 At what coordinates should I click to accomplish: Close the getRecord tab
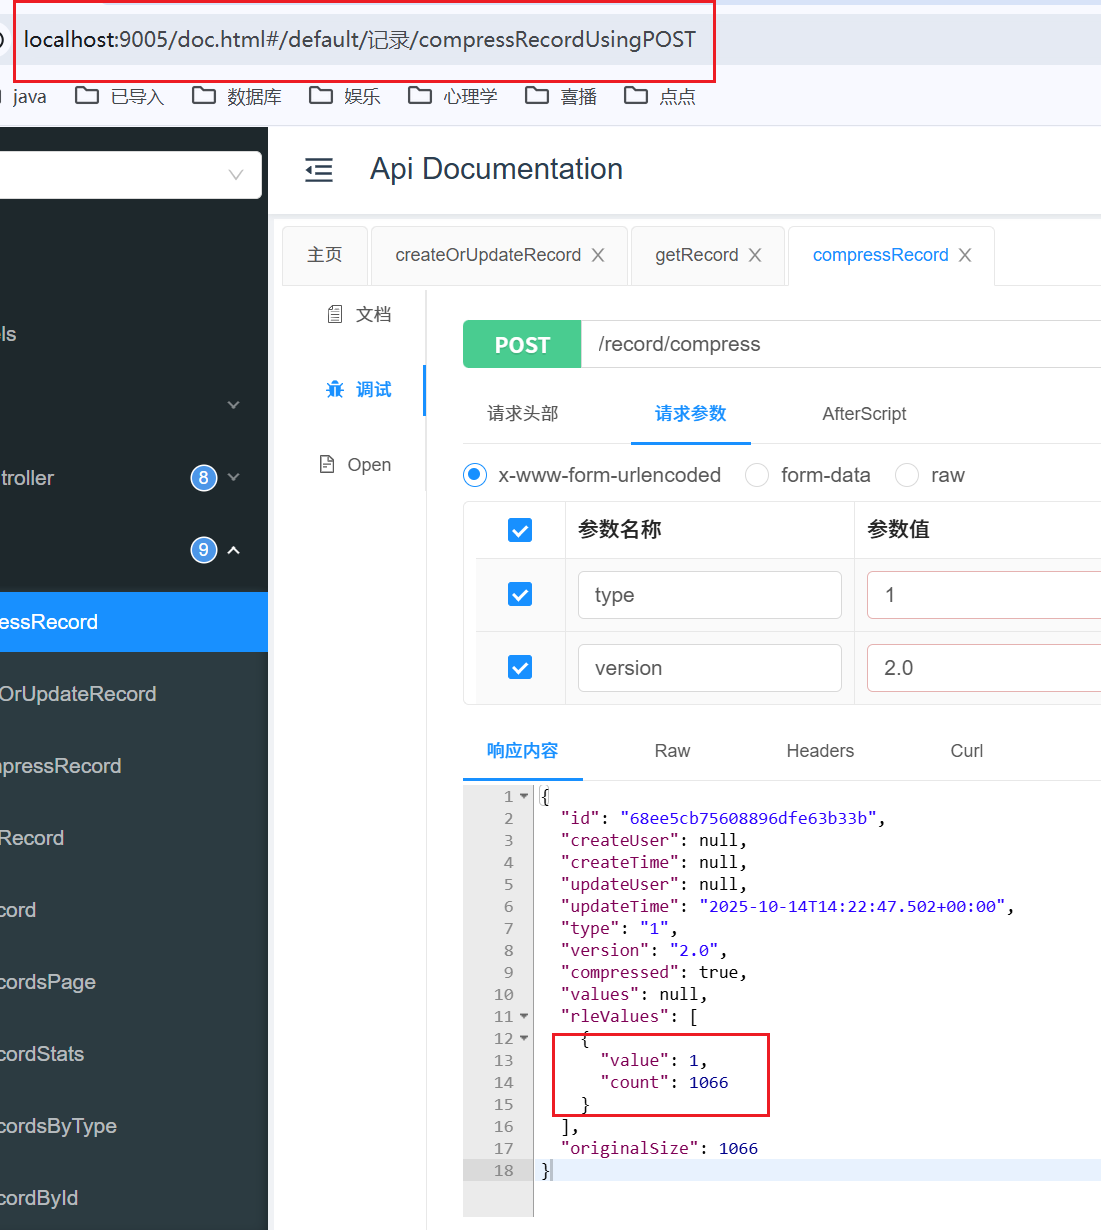pyautogui.click(x=755, y=255)
